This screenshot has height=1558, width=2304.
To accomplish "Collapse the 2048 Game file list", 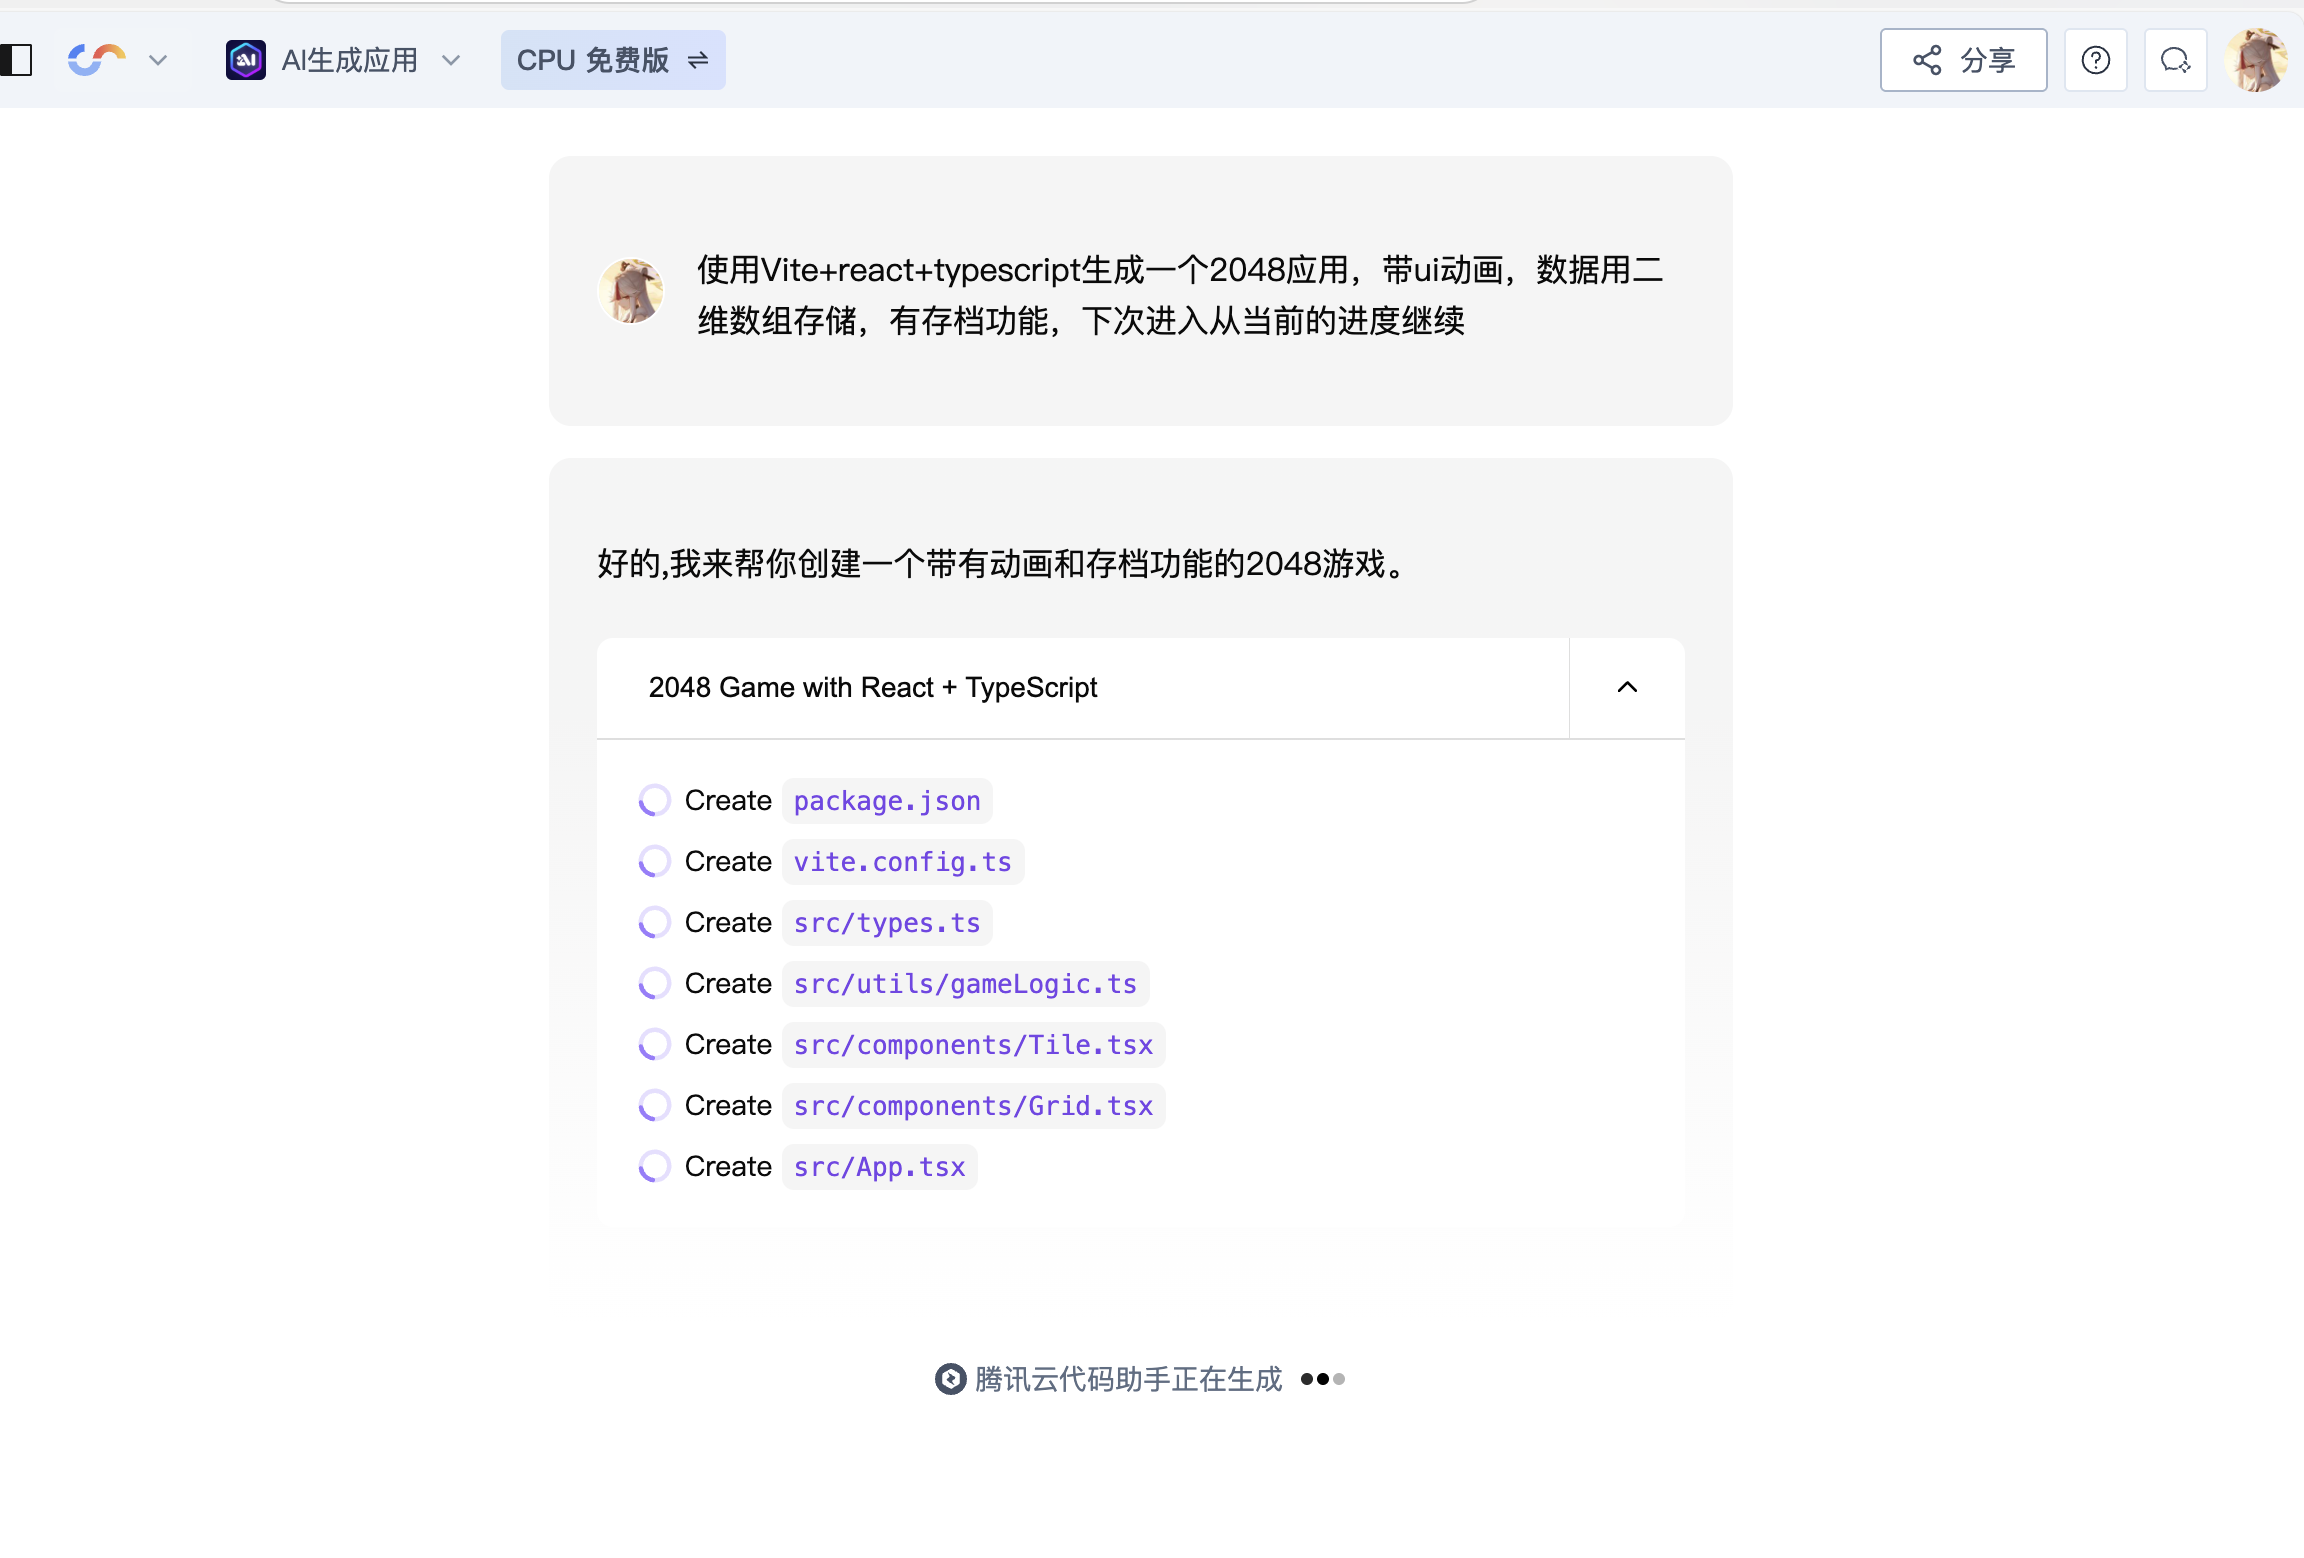I will [x=1627, y=687].
